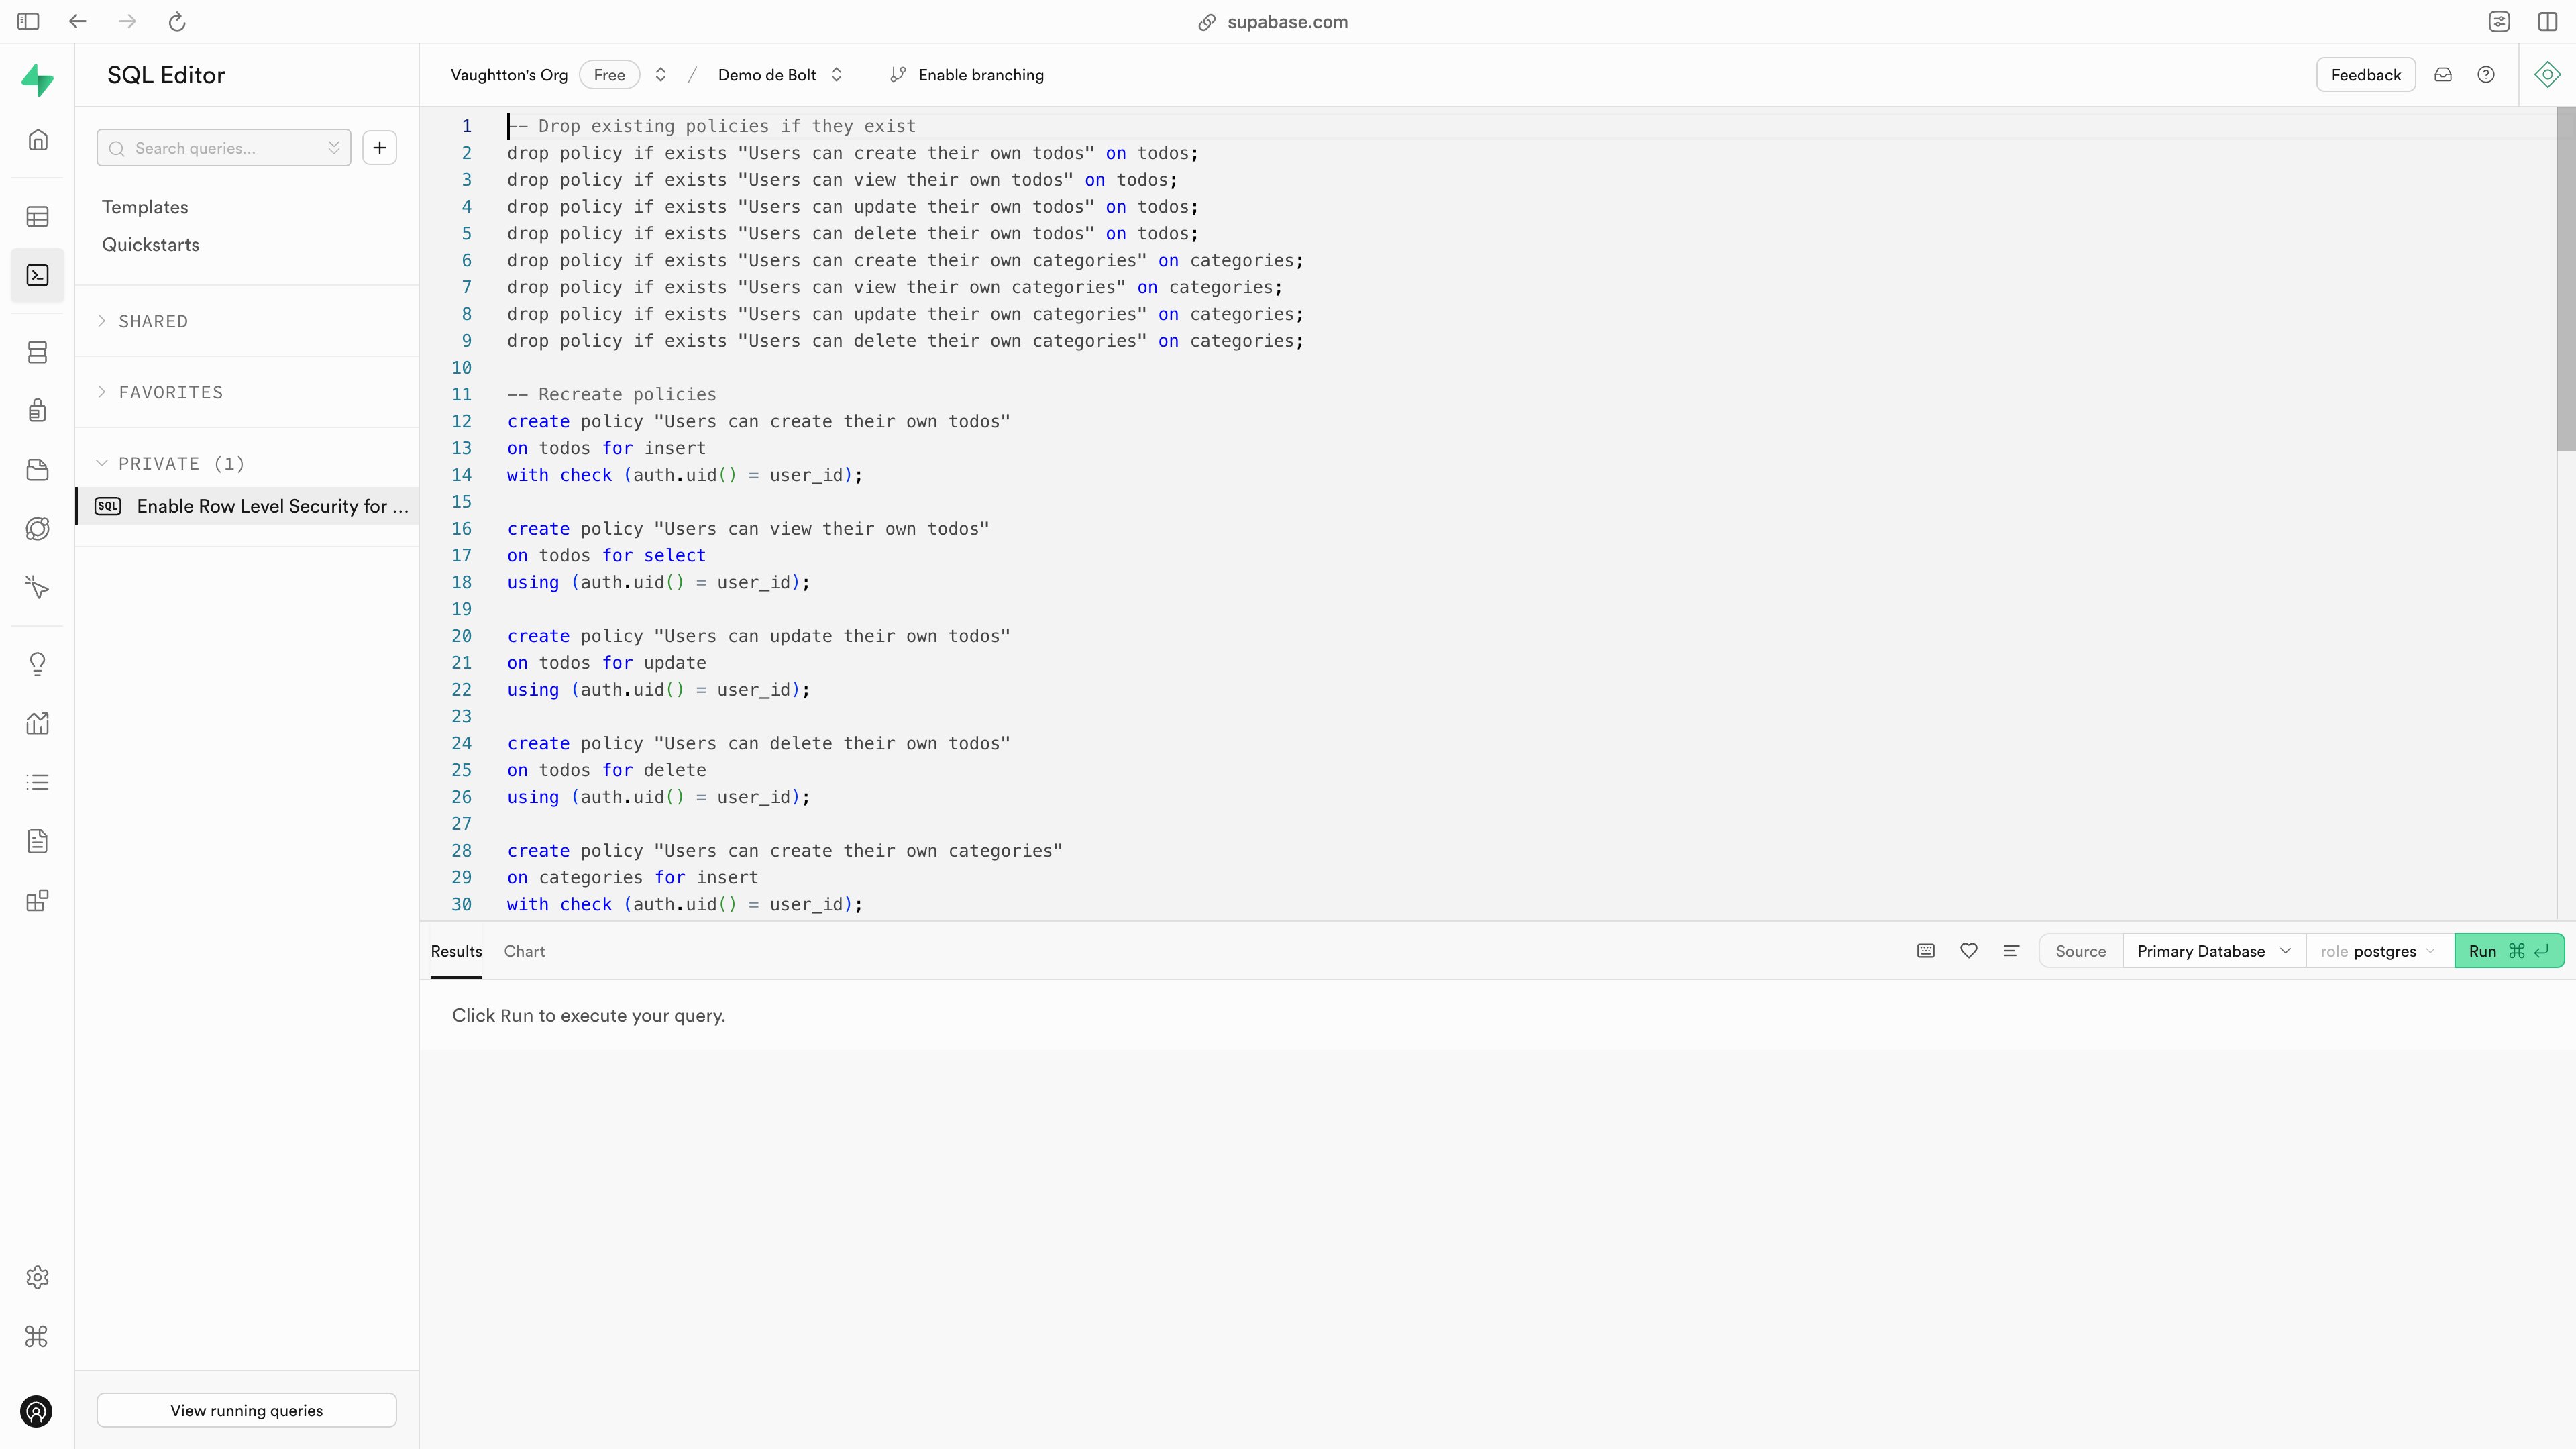Open the user account avatar
Image resolution: width=2576 pixels, height=1449 pixels.
coord(37,1412)
